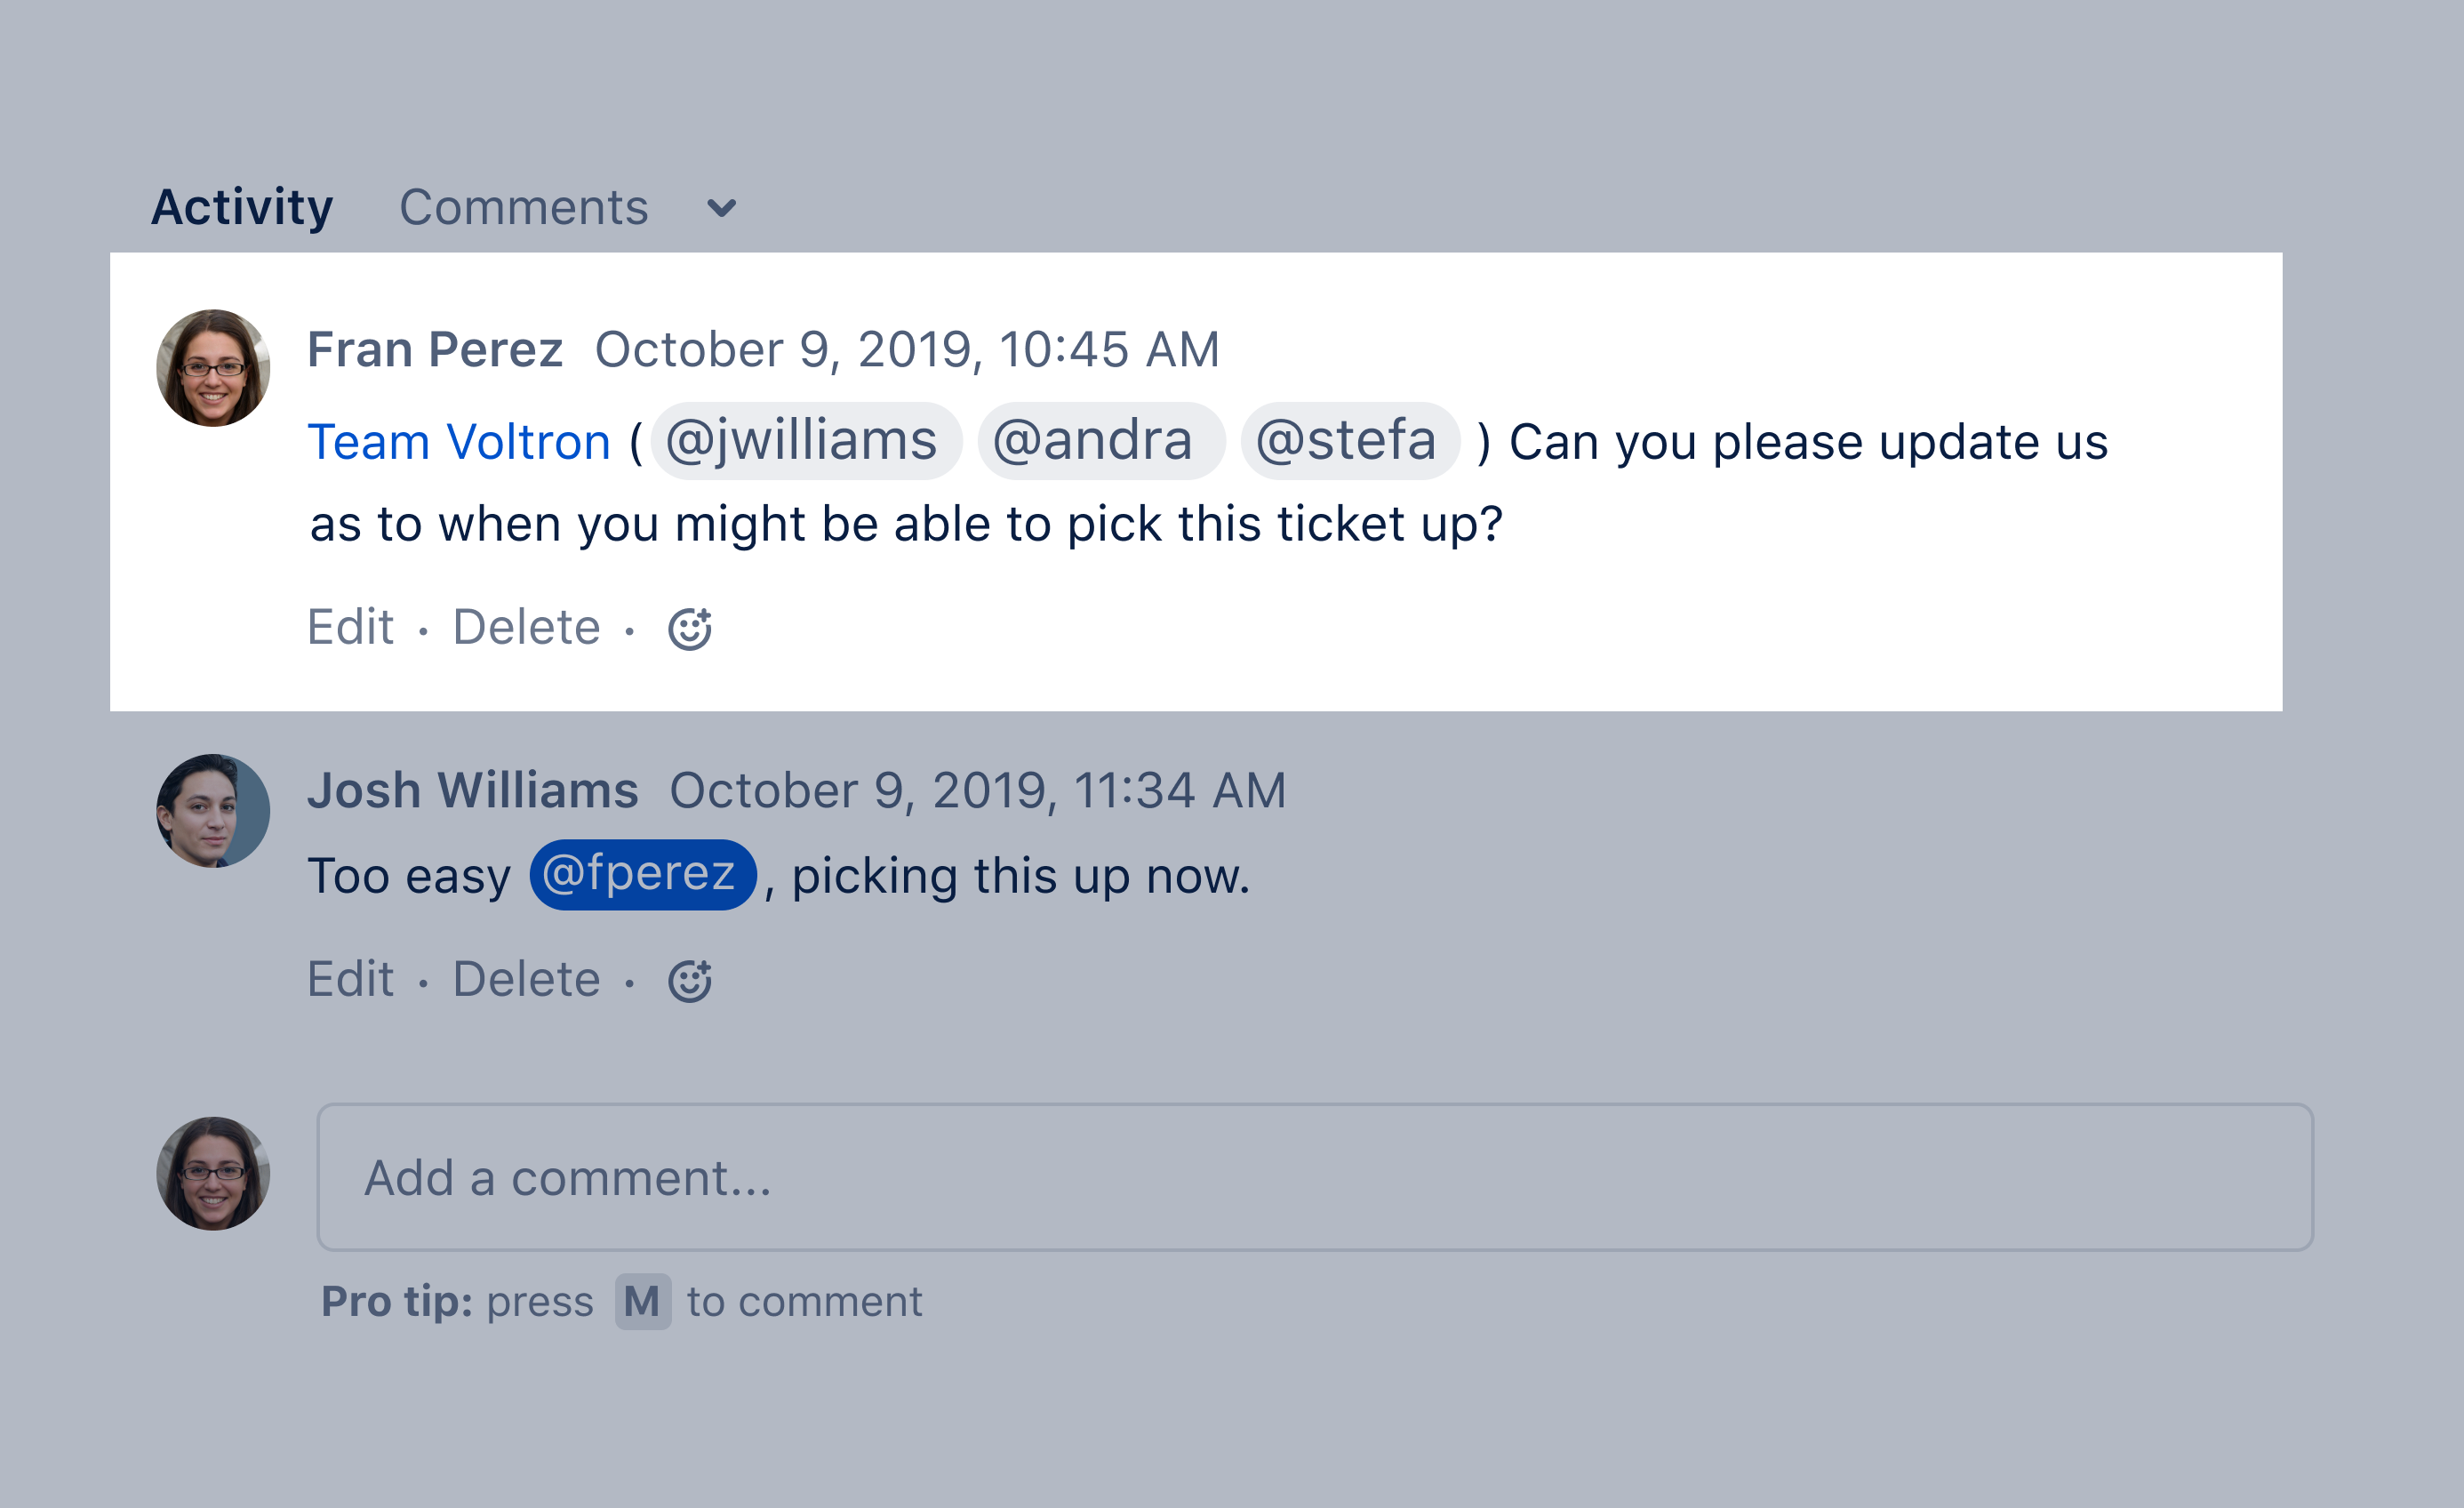
Task: Click the Add a comment field
Action: (1314, 1177)
